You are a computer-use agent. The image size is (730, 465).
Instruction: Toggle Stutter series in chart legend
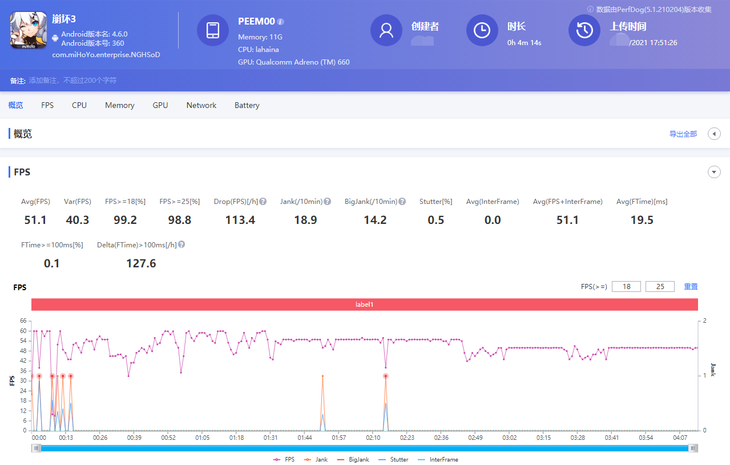[393, 460]
